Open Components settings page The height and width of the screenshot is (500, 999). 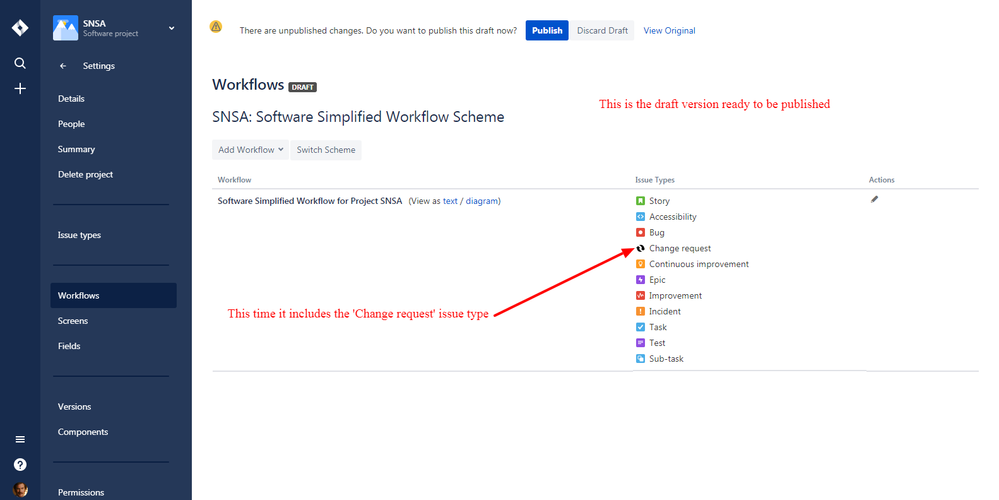point(83,432)
